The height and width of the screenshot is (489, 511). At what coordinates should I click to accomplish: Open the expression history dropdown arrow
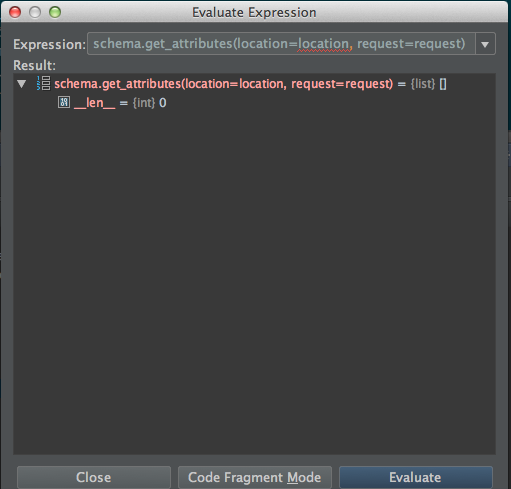[x=485, y=44]
